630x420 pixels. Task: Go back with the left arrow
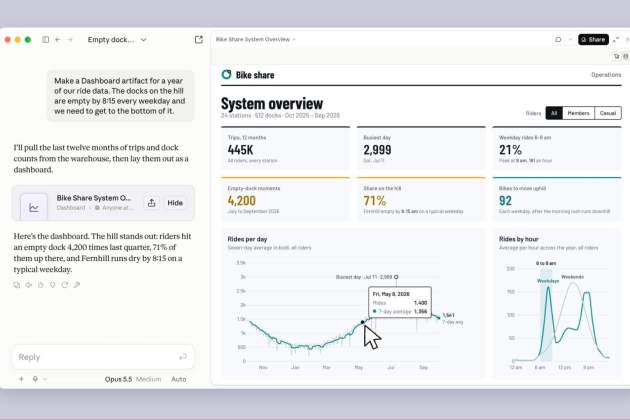pyautogui.click(x=58, y=39)
